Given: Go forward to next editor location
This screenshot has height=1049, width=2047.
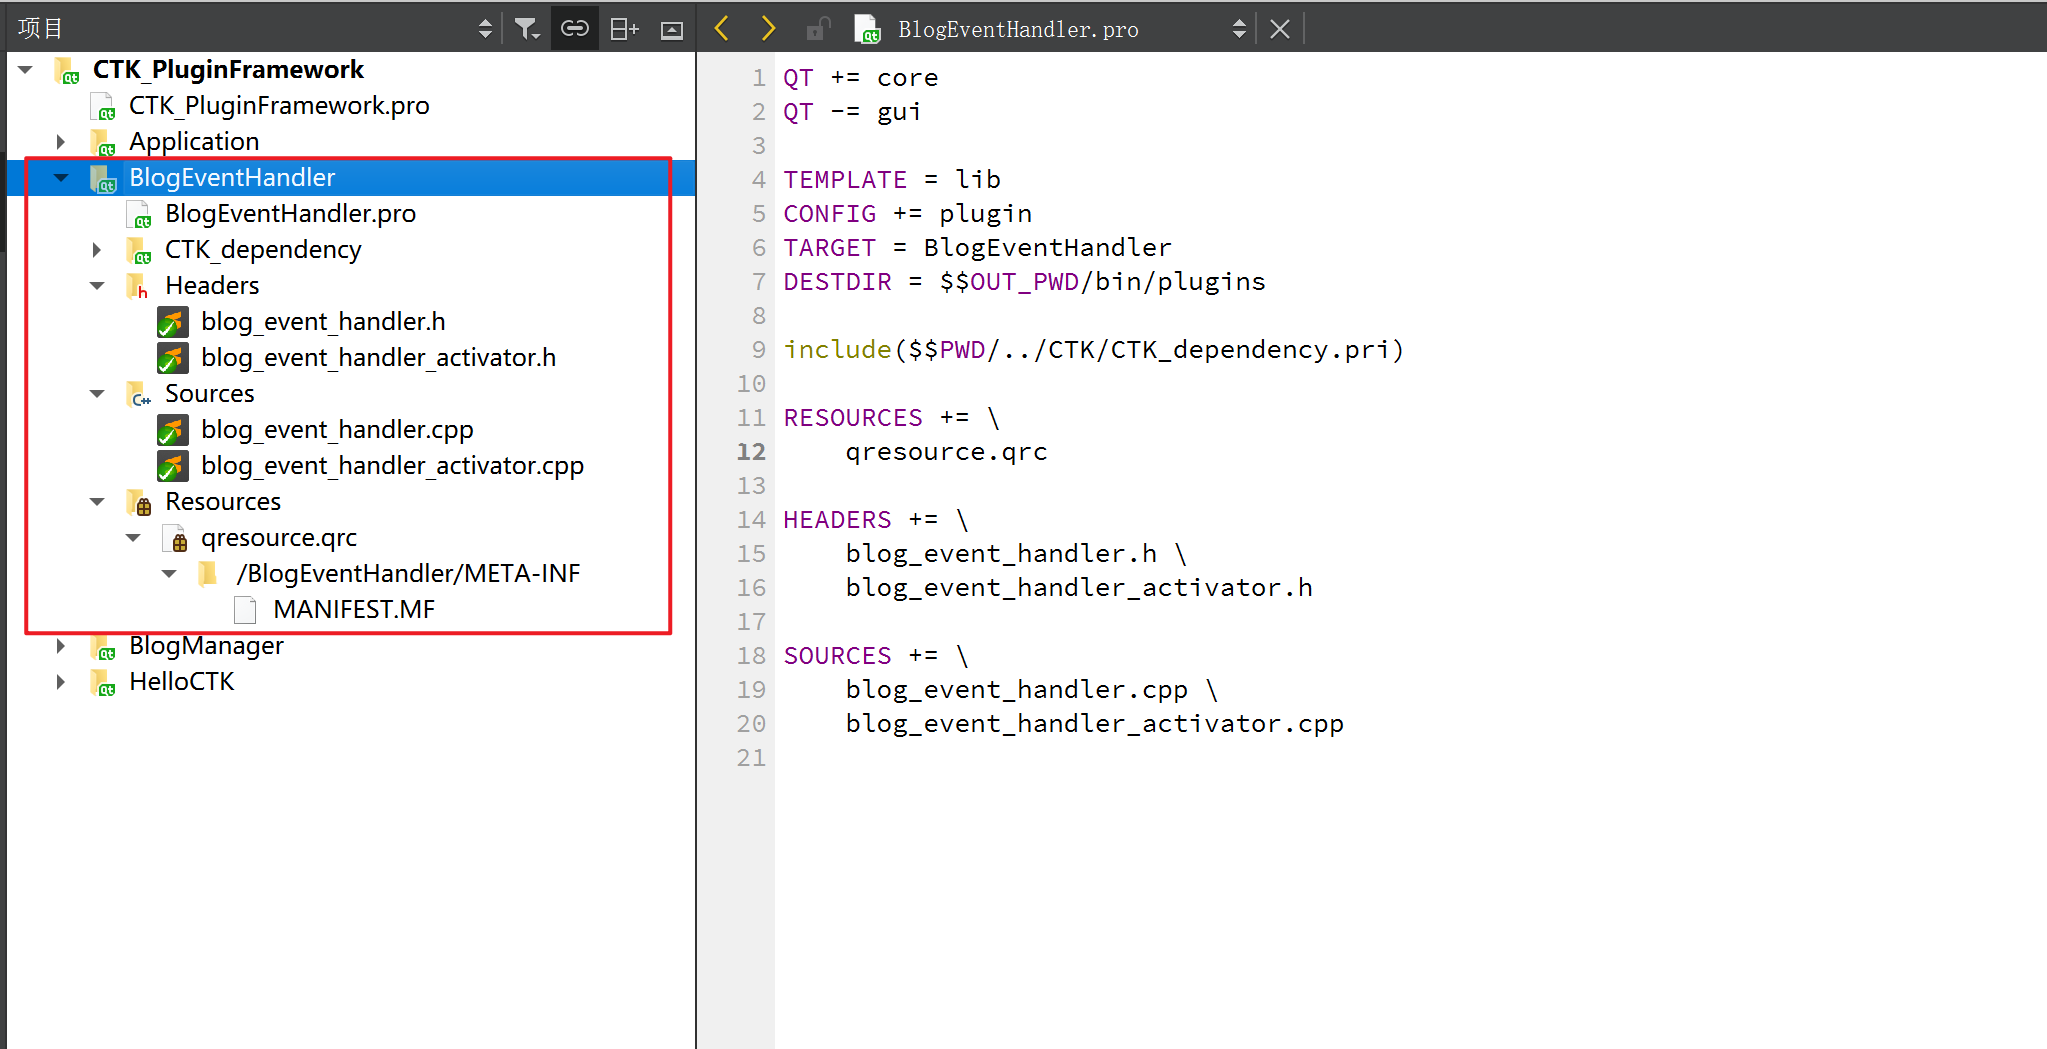Looking at the screenshot, I should coord(767,28).
